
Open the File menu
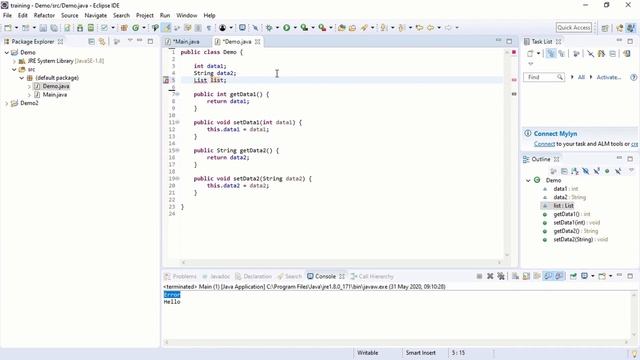click(x=7, y=16)
